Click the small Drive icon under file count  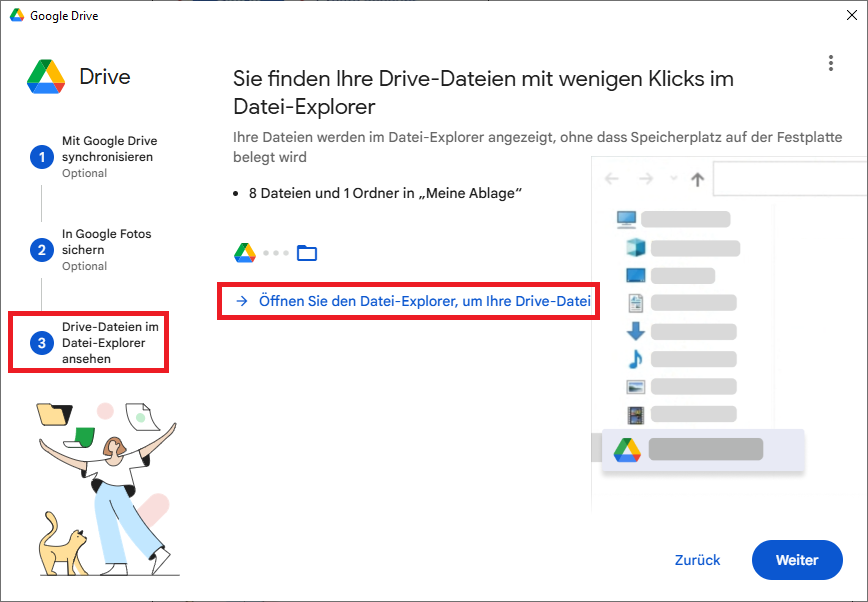coord(245,253)
